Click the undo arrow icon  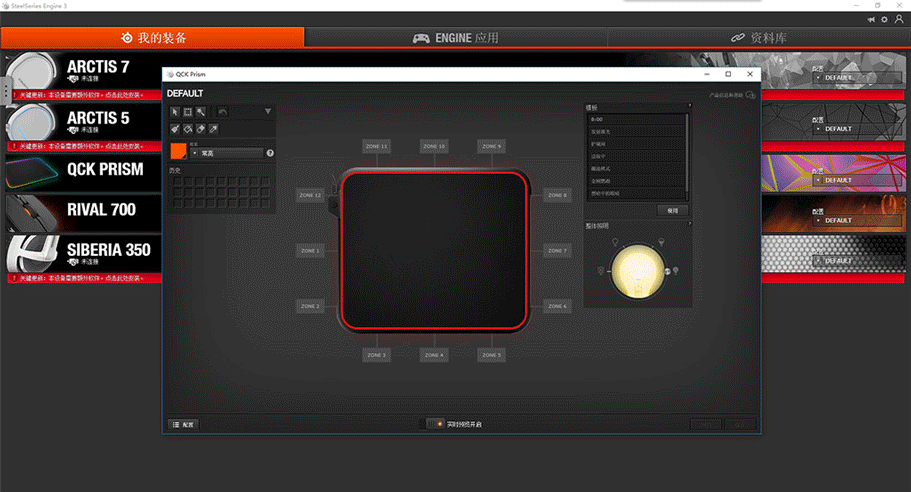(222, 112)
